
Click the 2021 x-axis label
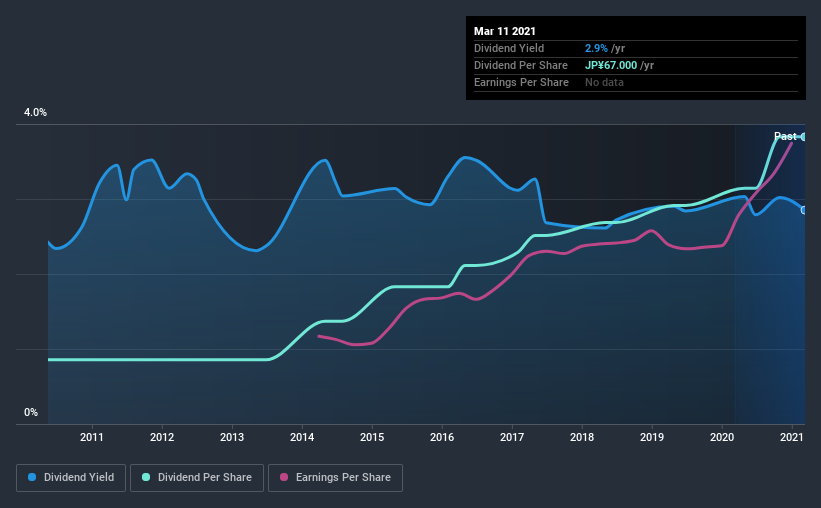[792, 437]
